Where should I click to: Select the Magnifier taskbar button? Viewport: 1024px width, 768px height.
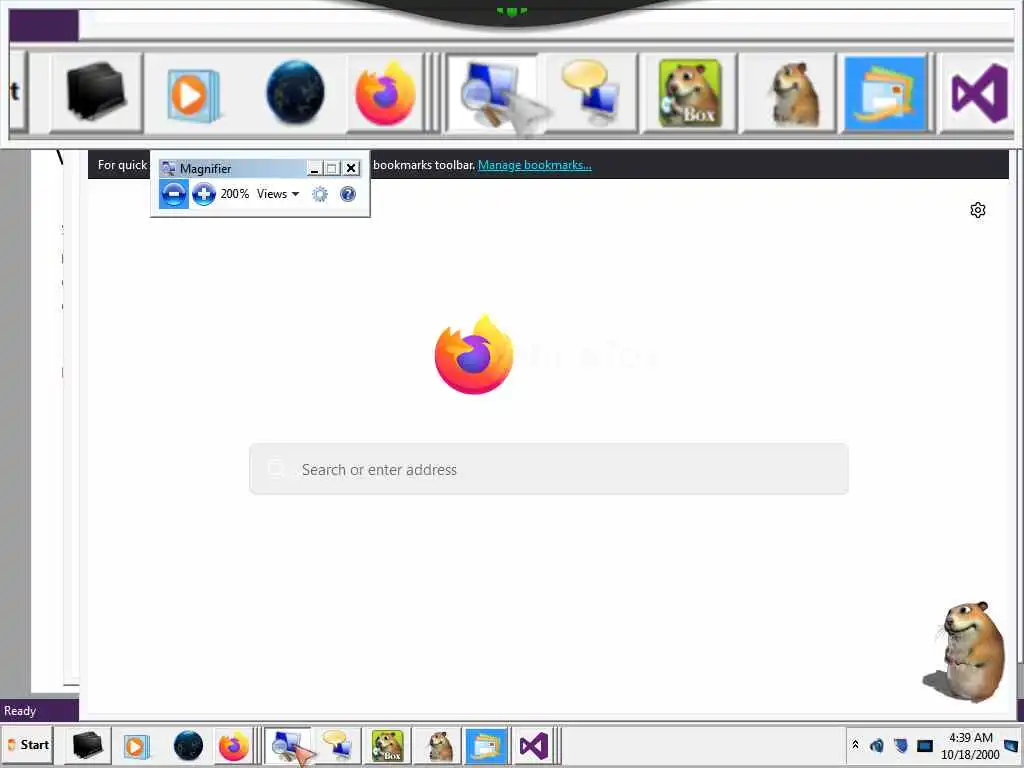click(288, 746)
